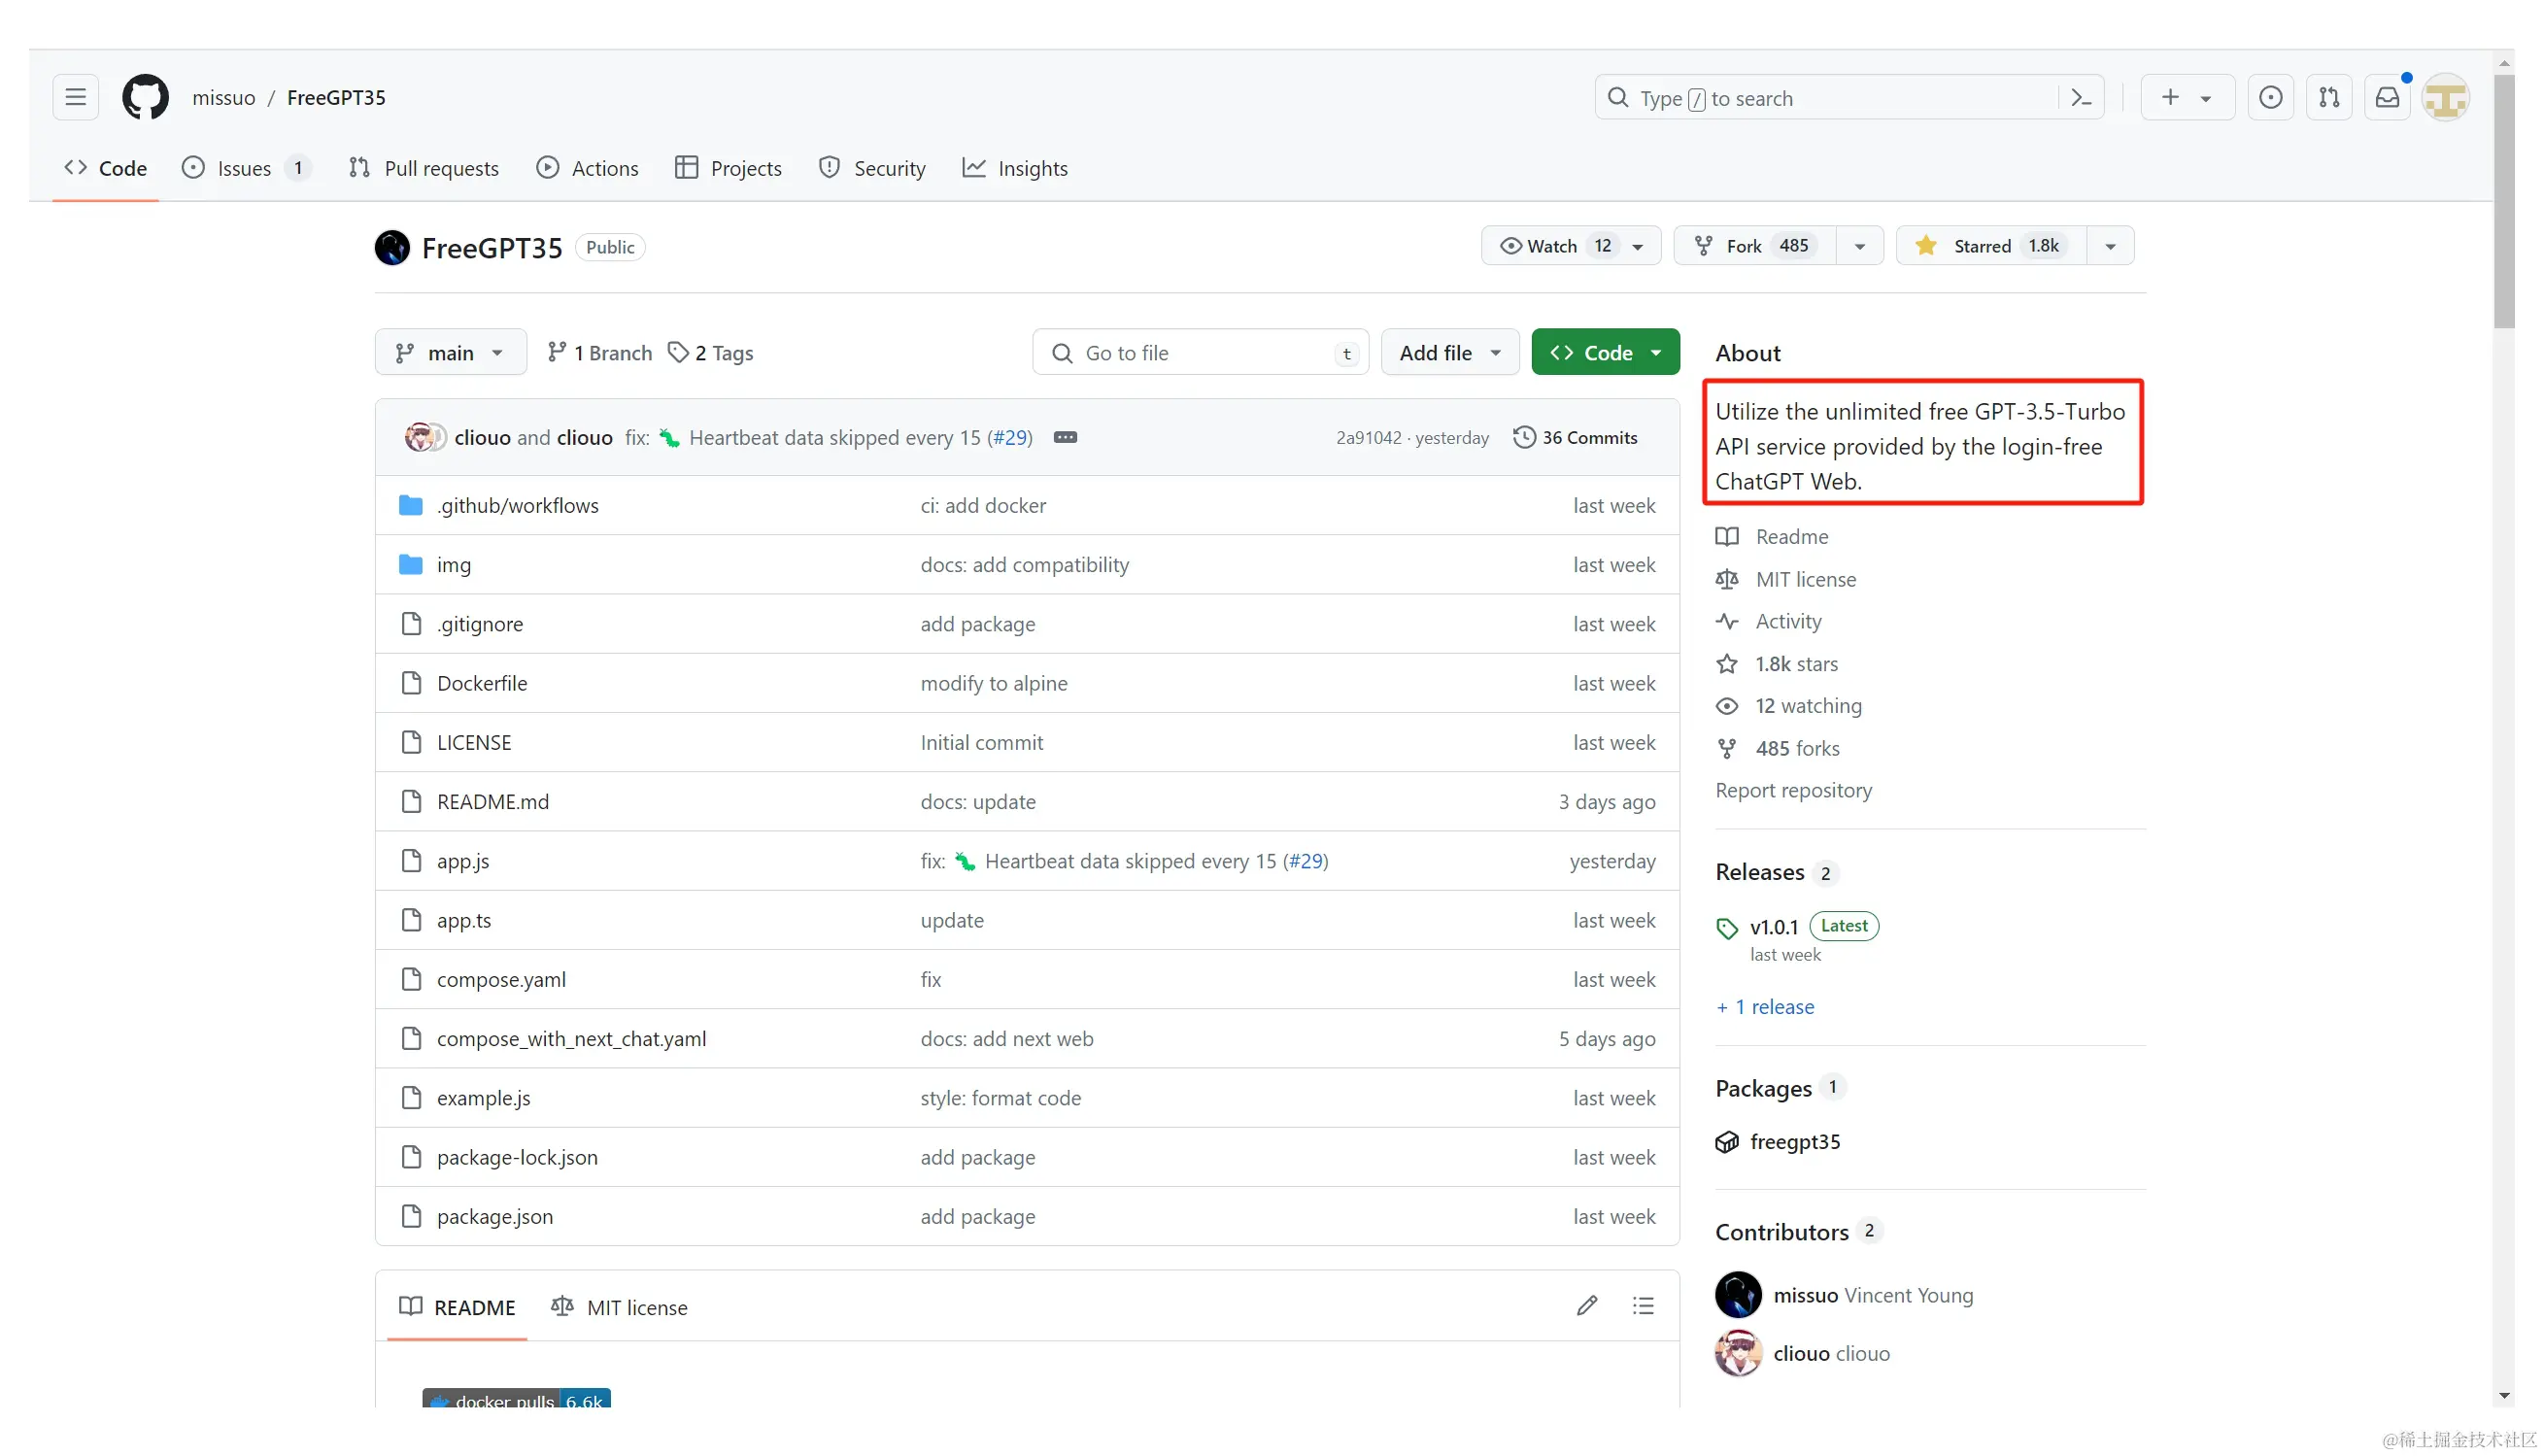
Task: Open the Fork options dropdown arrow
Action: point(1860,246)
